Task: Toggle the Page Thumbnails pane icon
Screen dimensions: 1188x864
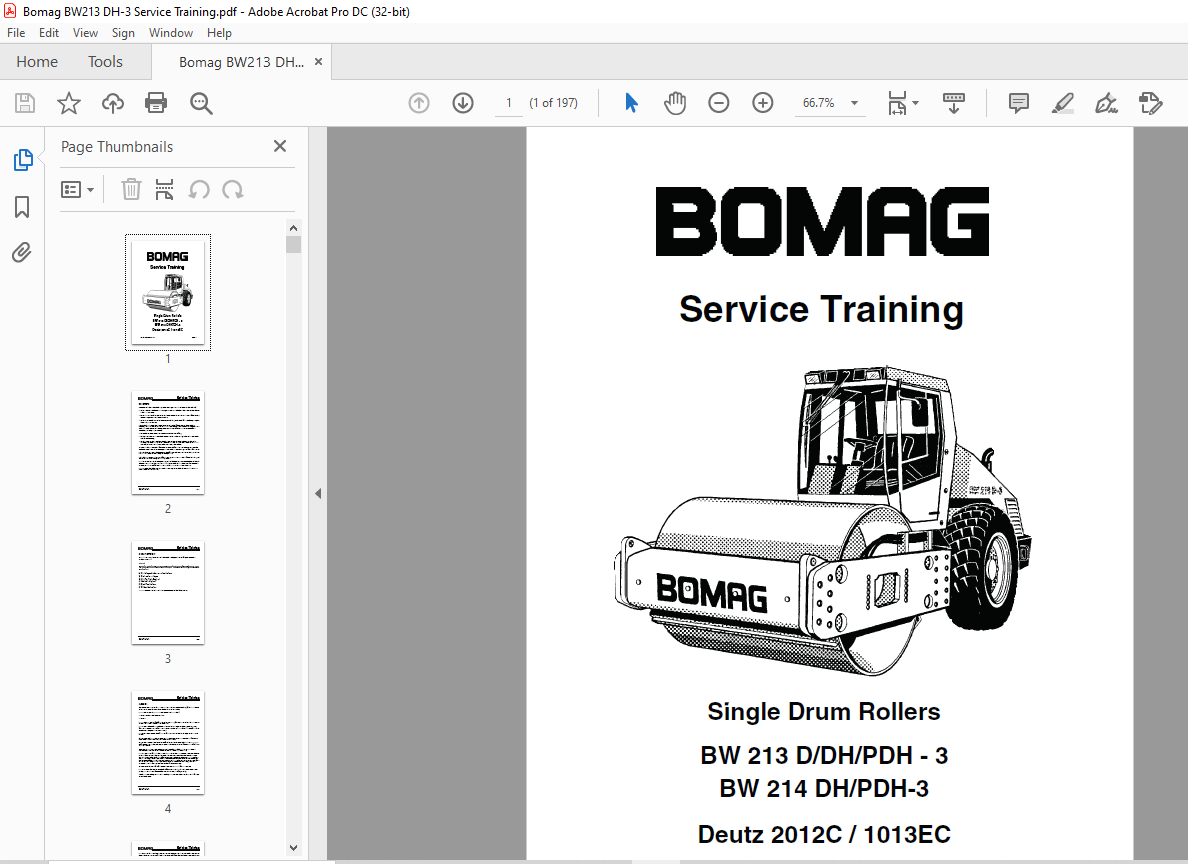Action: (23, 160)
